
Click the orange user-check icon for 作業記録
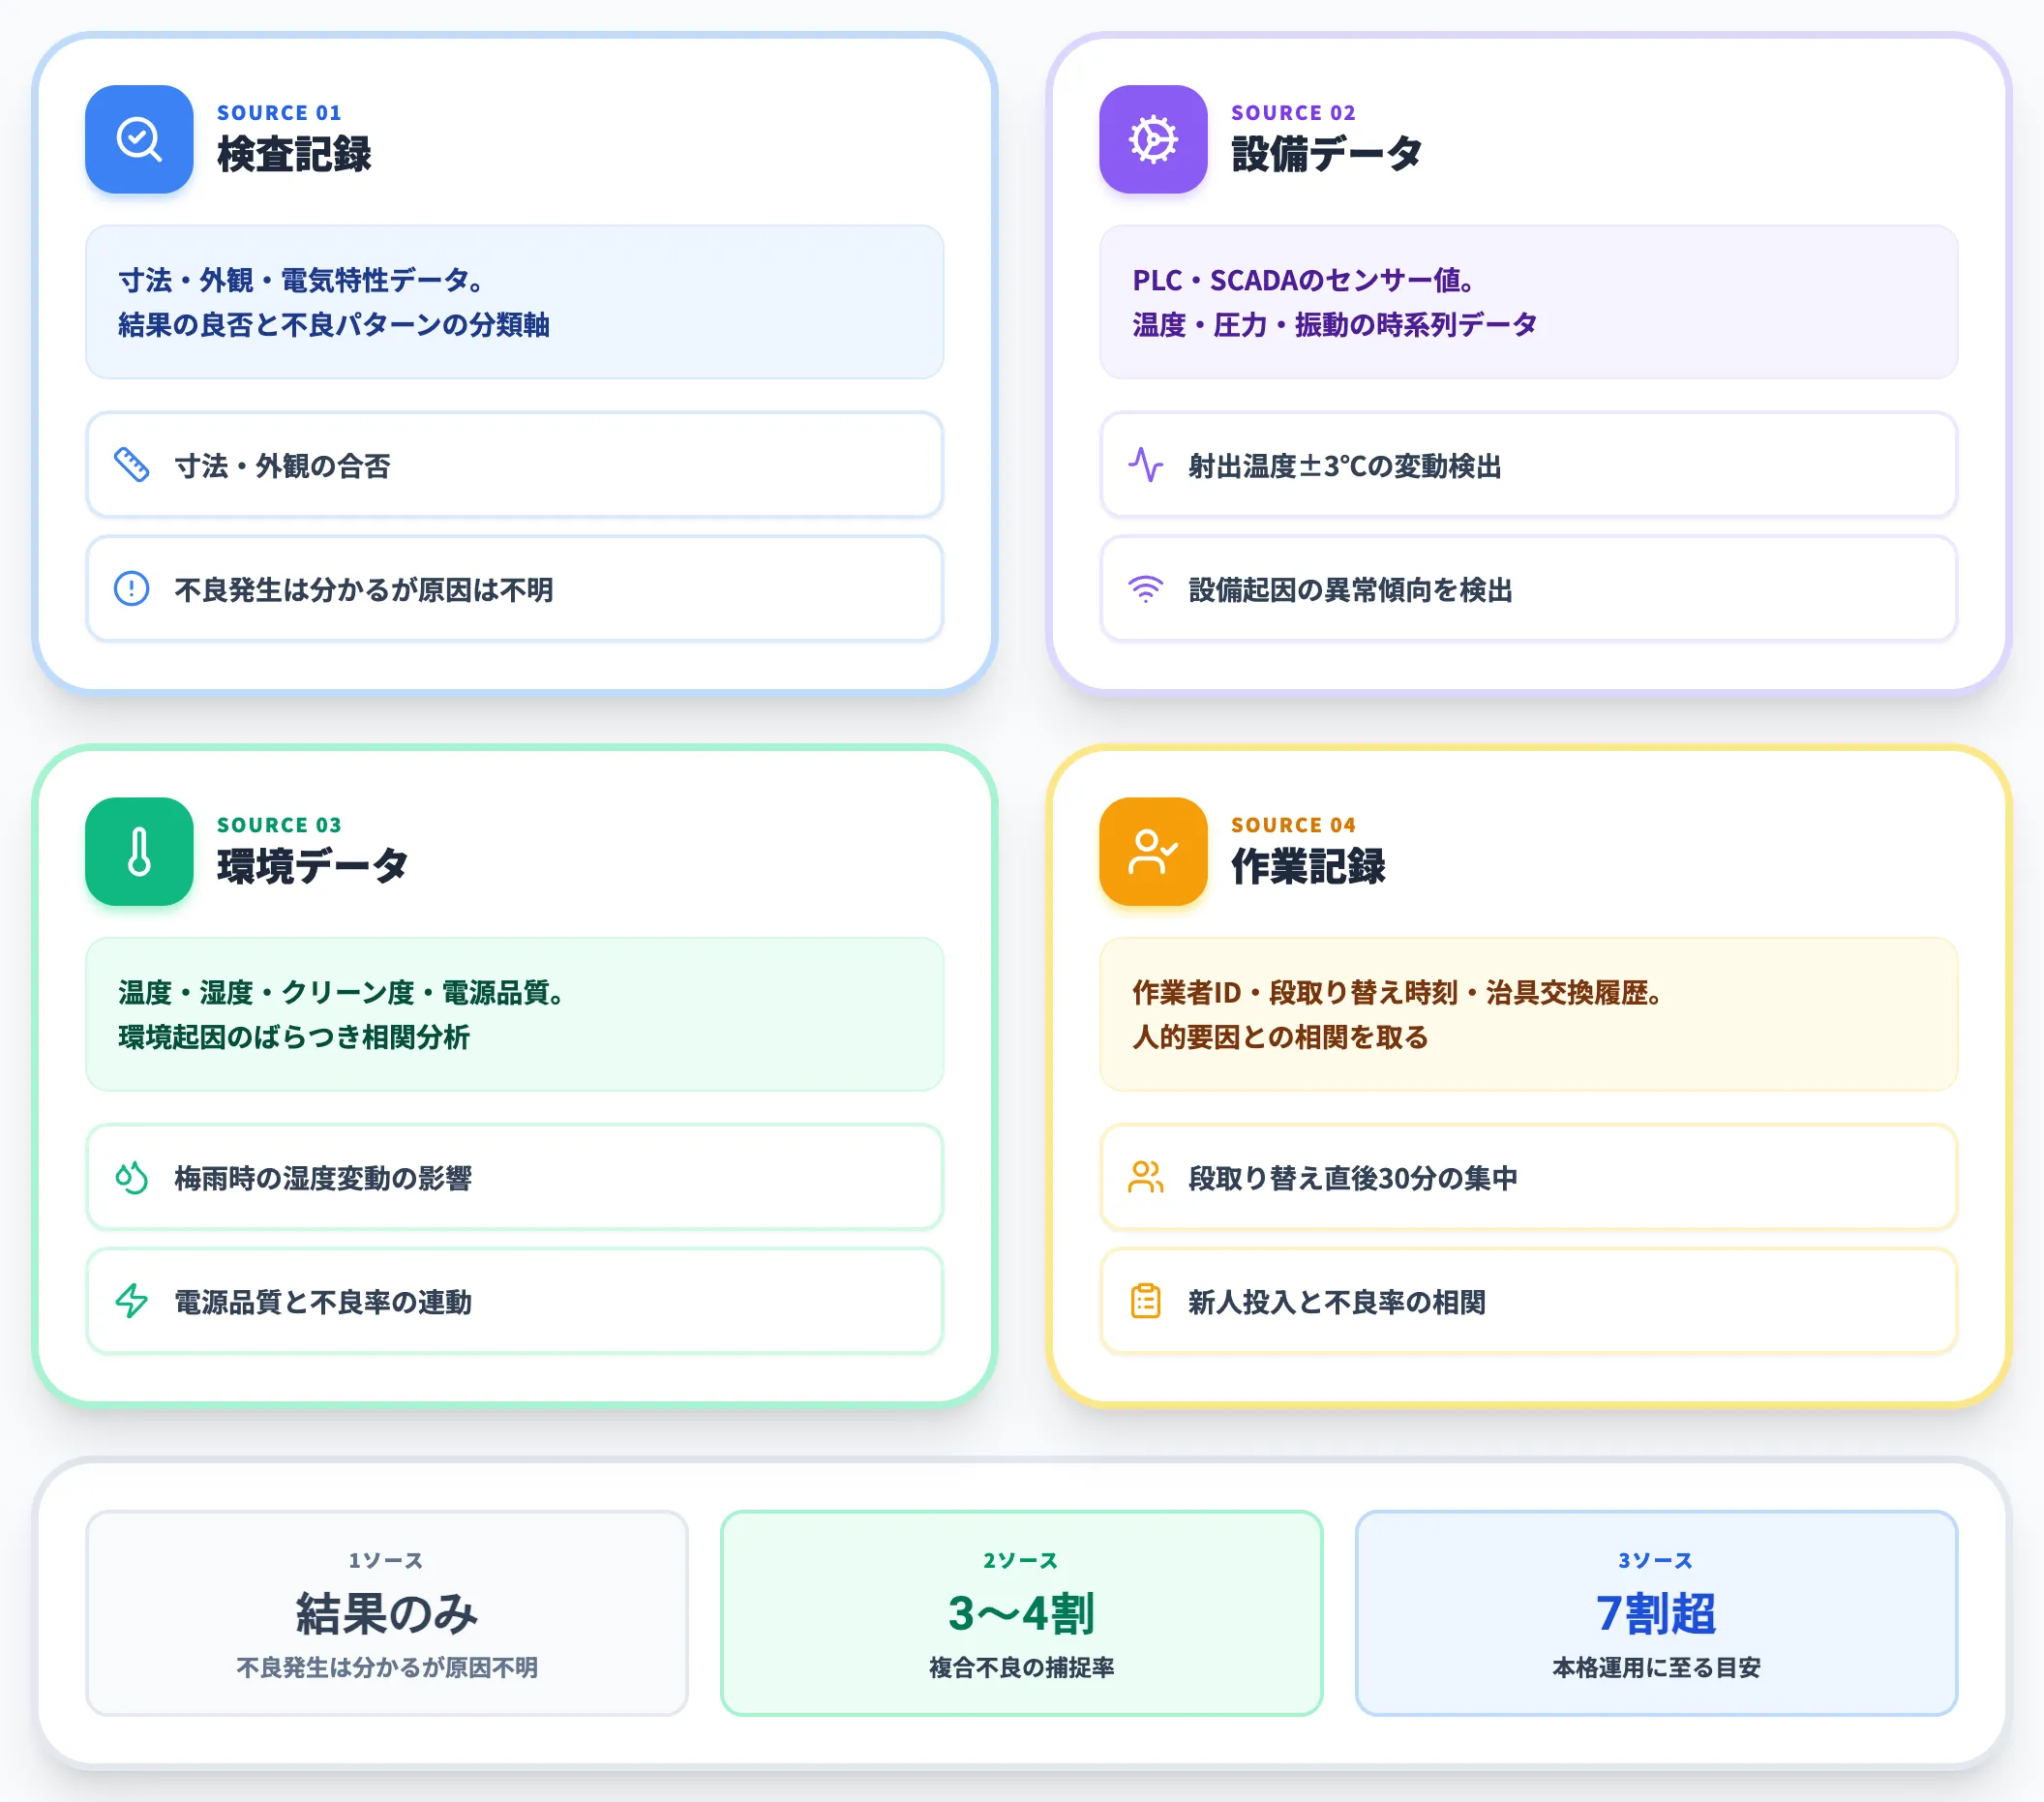1153,851
